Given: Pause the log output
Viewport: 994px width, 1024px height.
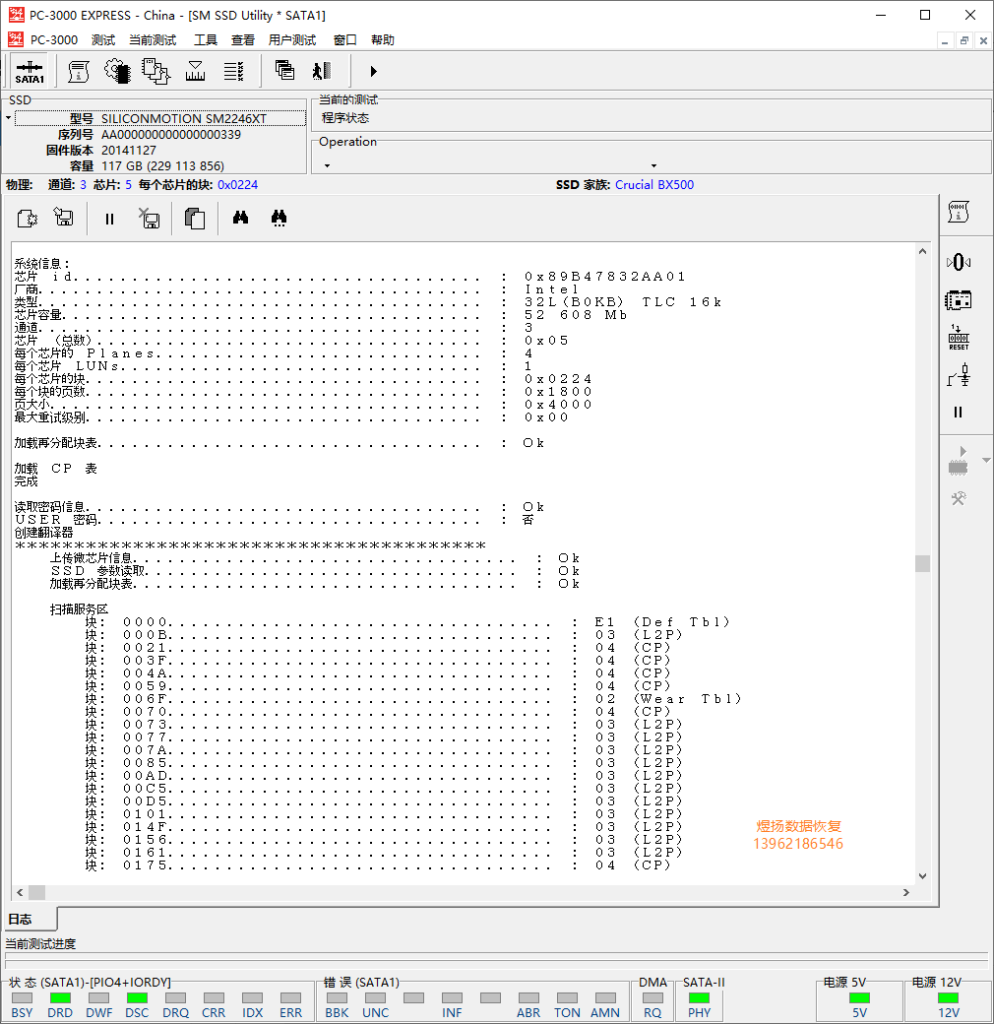Looking at the screenshot, I should point(110,219).
